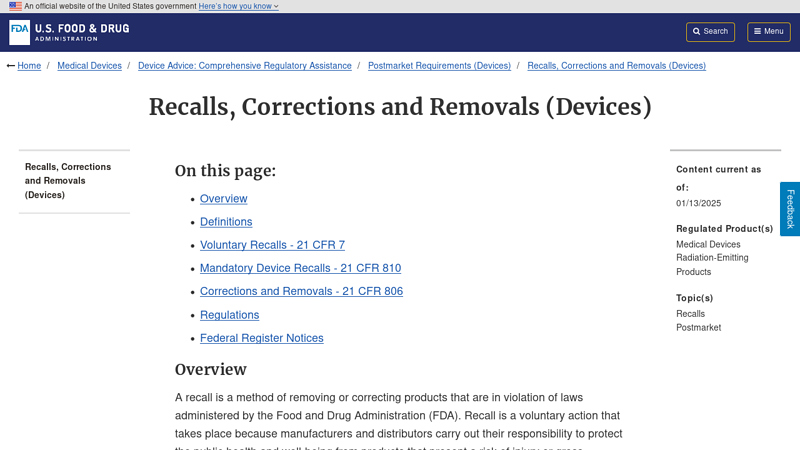Click the "On this page:" heading
This screenshot has width=800, height=450.
(x=226, y=170)
